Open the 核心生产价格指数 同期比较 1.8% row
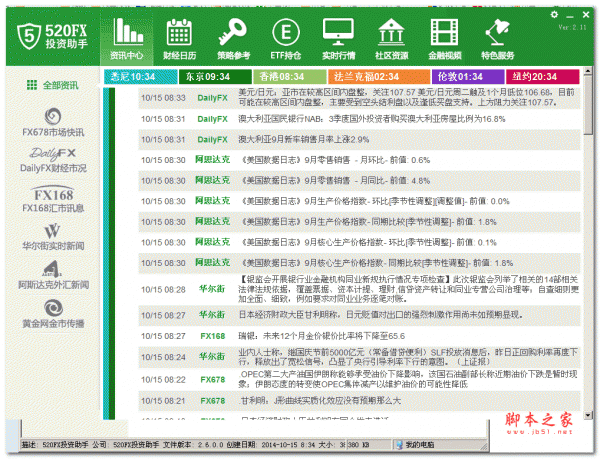The image size is (600, 459). (x=359, y=263)
